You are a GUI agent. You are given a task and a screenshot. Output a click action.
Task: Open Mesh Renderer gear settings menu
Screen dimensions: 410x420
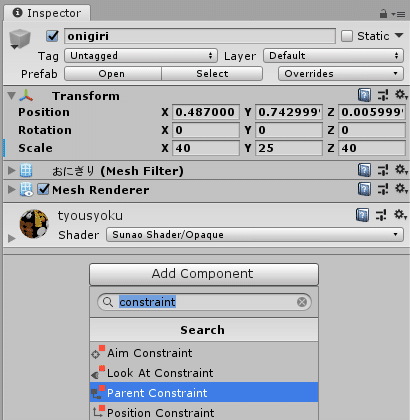pos(401,189)
